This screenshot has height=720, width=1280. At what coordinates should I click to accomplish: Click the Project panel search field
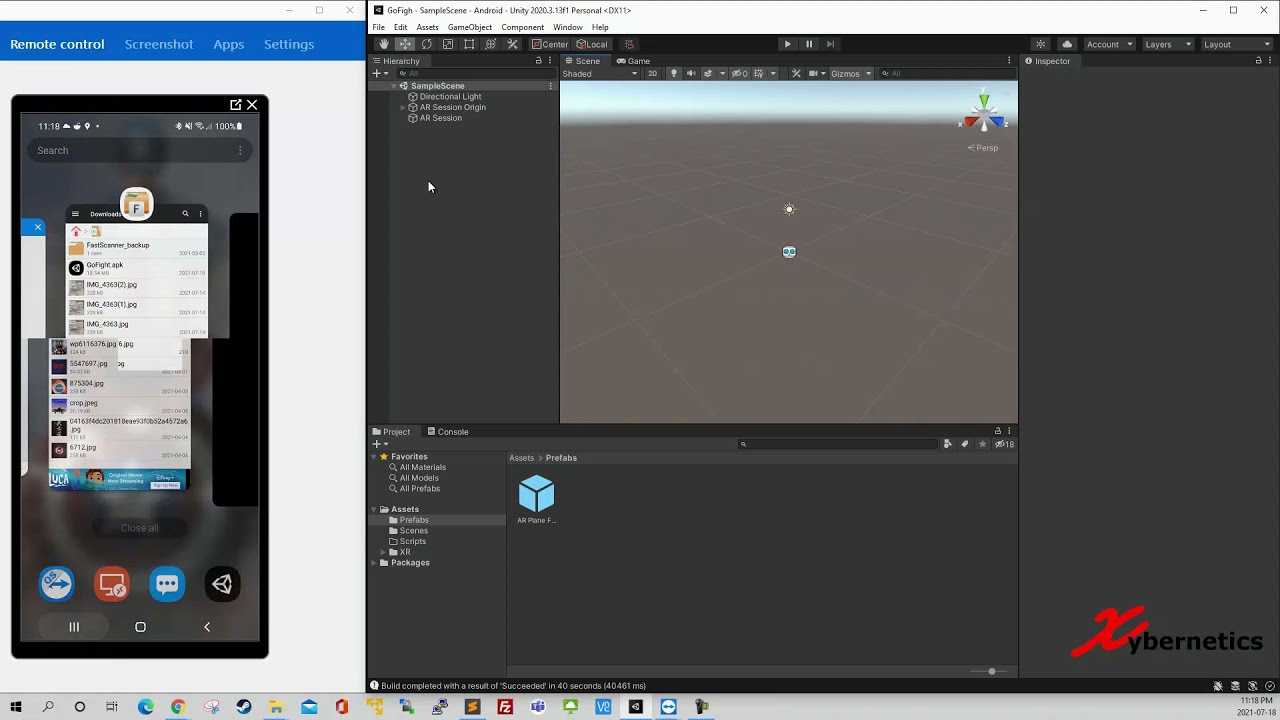coord(838,444)
